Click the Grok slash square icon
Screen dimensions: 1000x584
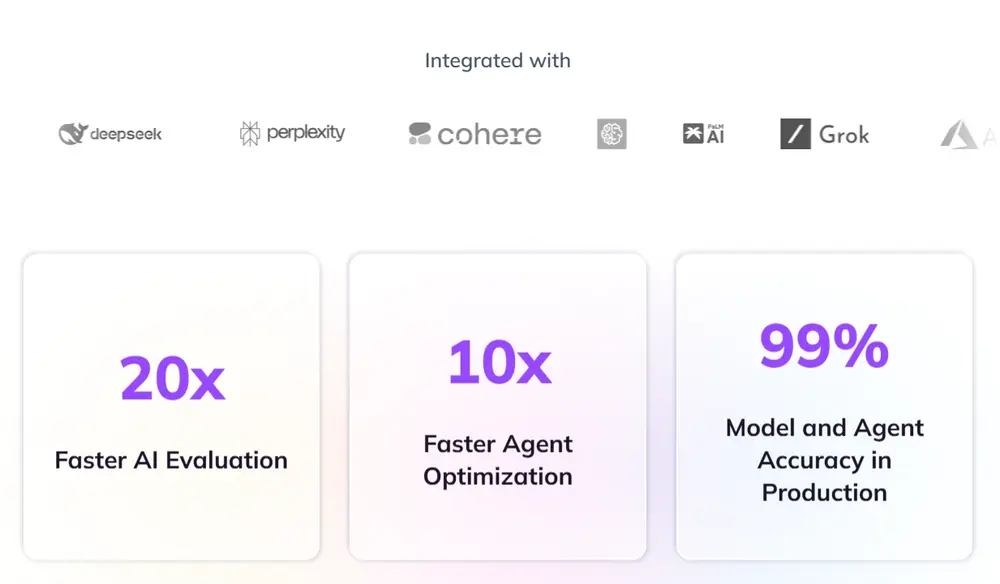pyautogui.click(x=795, y=134)
